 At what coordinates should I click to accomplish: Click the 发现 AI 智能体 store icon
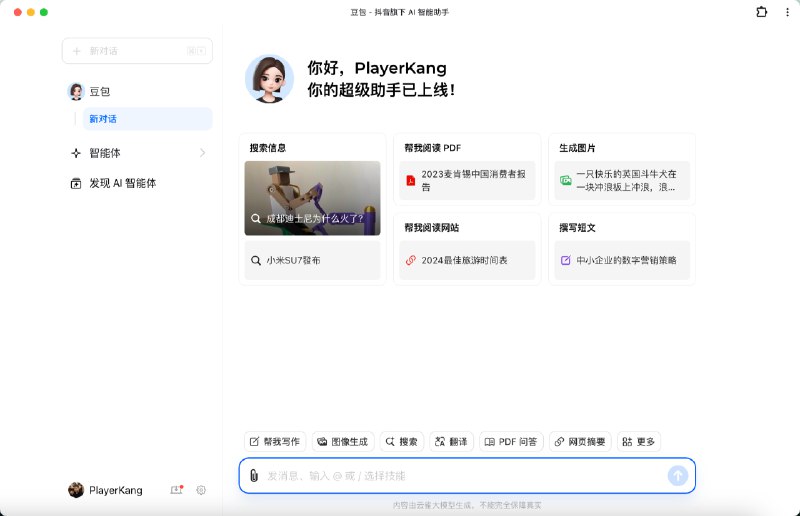76,183
